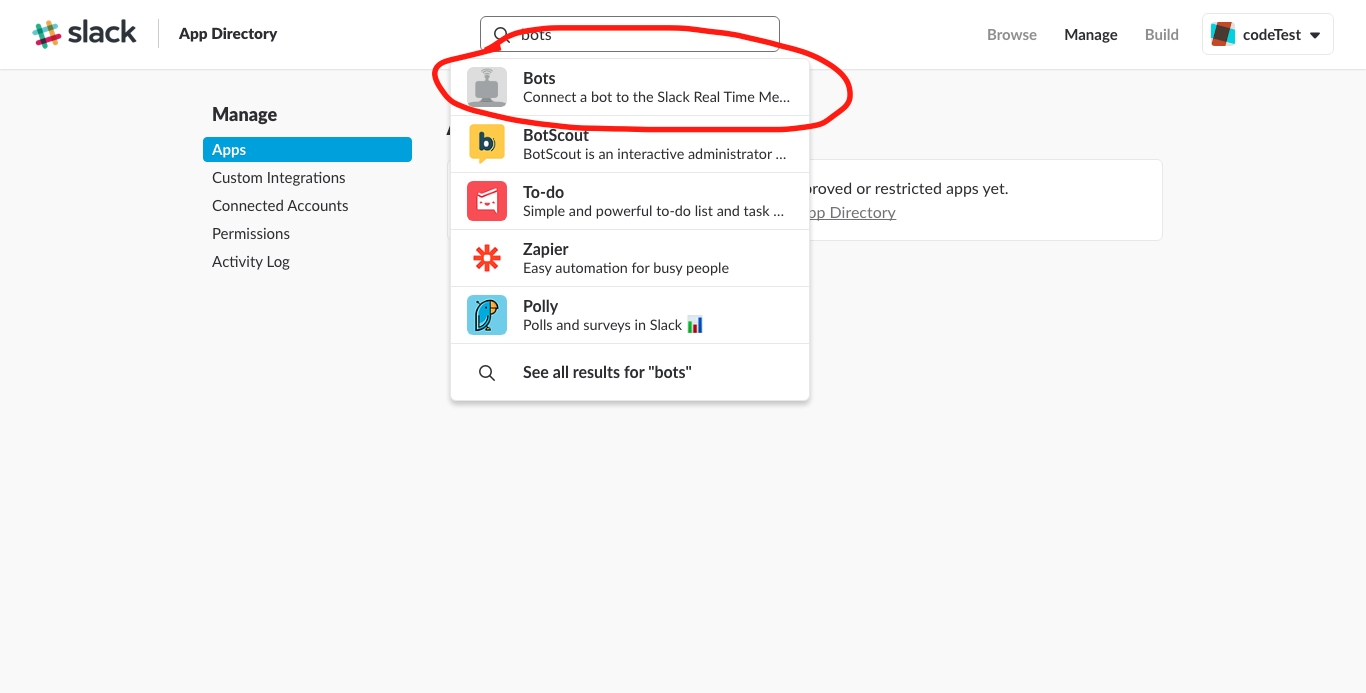Open Custom Integrations in sidebar

pyautogui.click(x=279, y=177)
